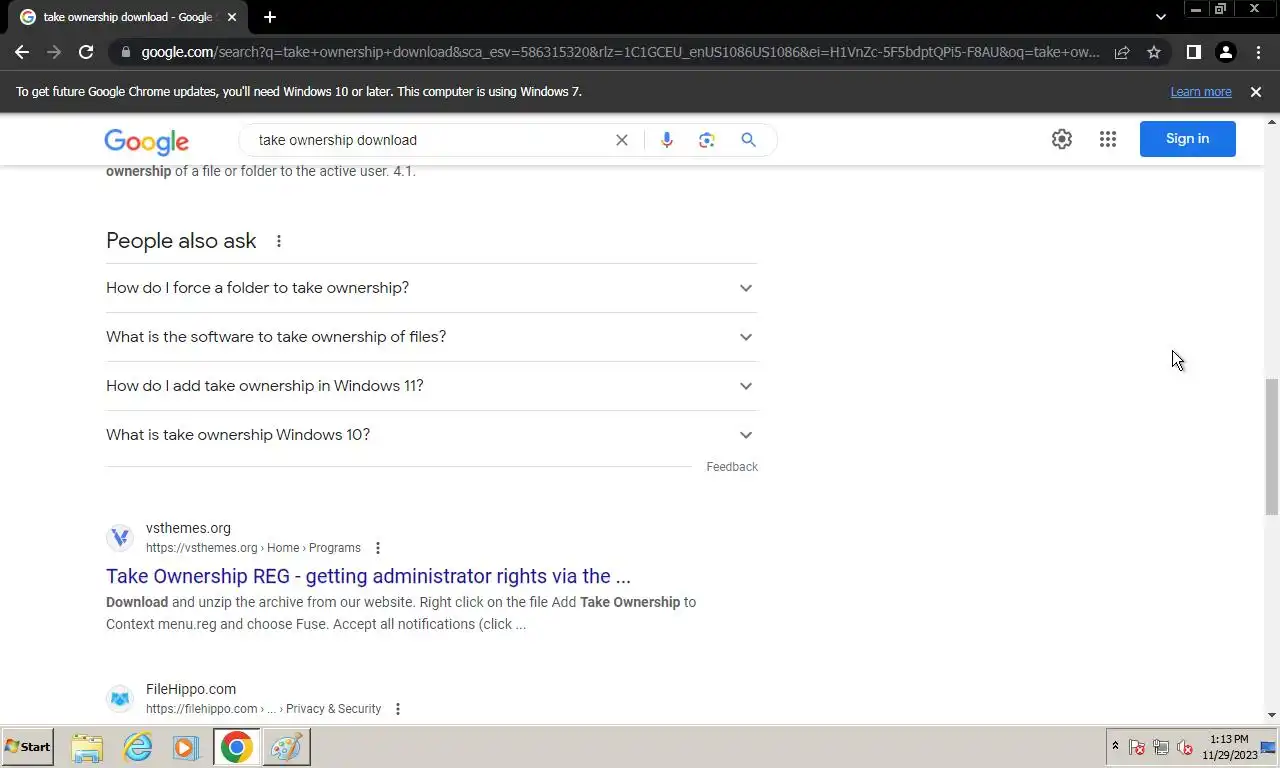This screenshot has height=768, width=1280.
Task: Open the Google apps grid
Action: 1108,139
